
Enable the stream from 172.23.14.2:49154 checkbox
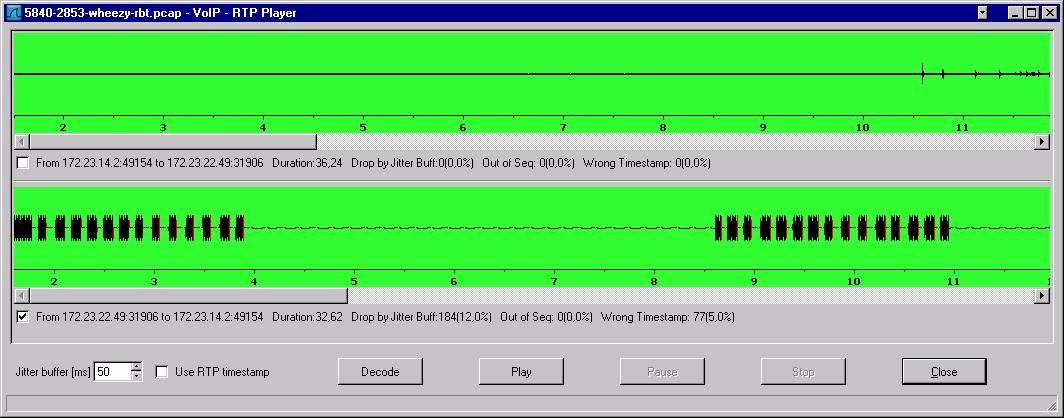tap(23, 163)
